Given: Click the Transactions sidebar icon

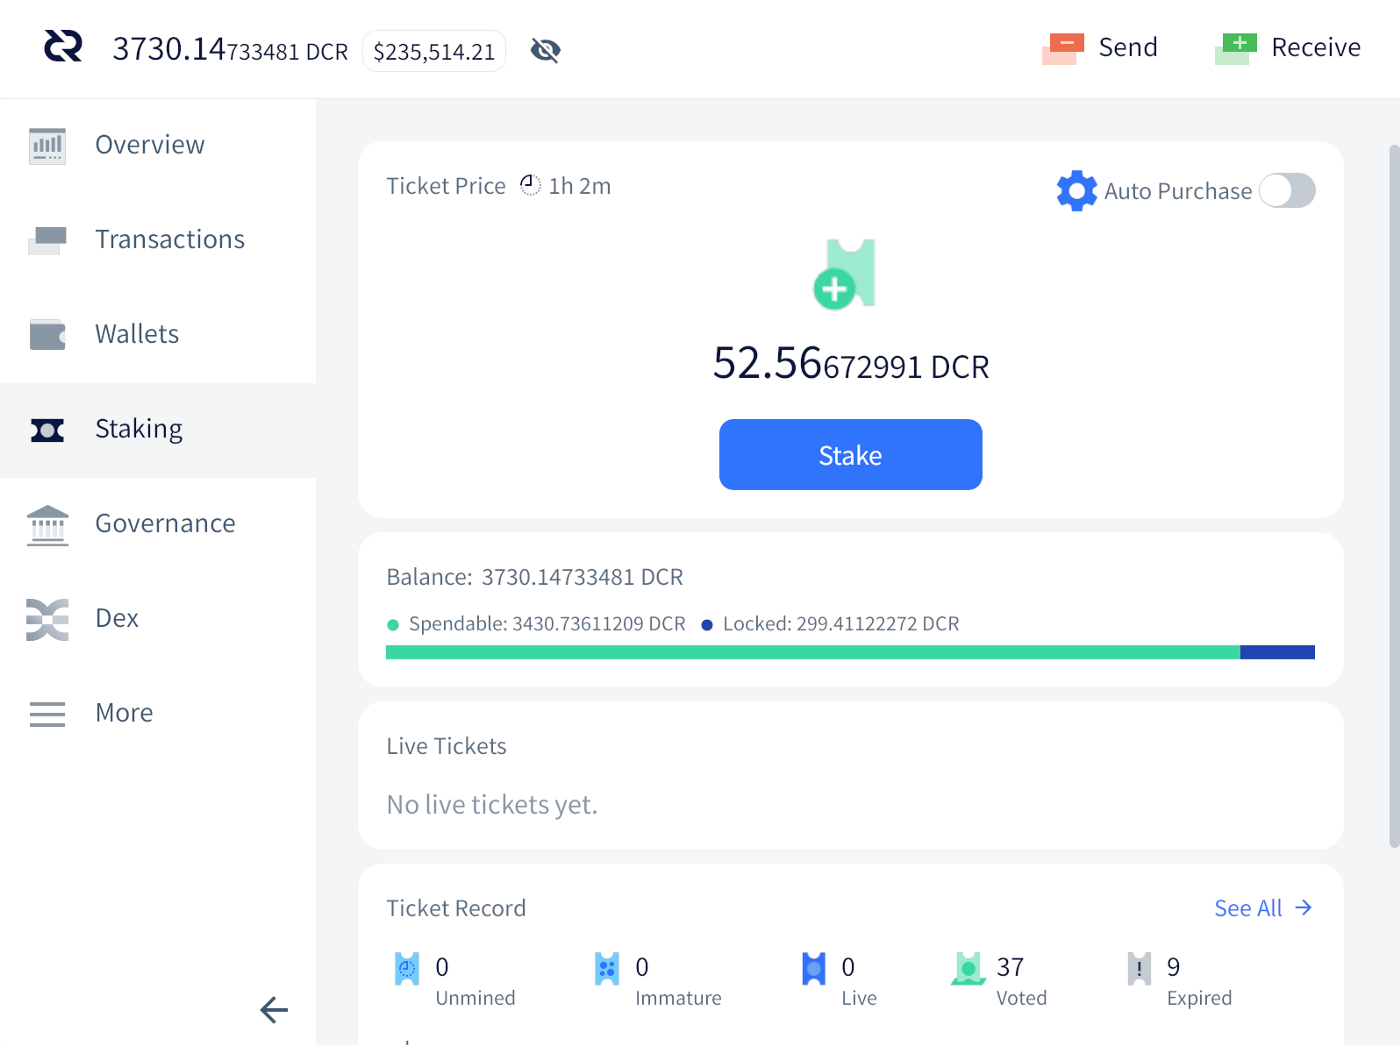Looking at the screenshot, I should click(47, 240).
